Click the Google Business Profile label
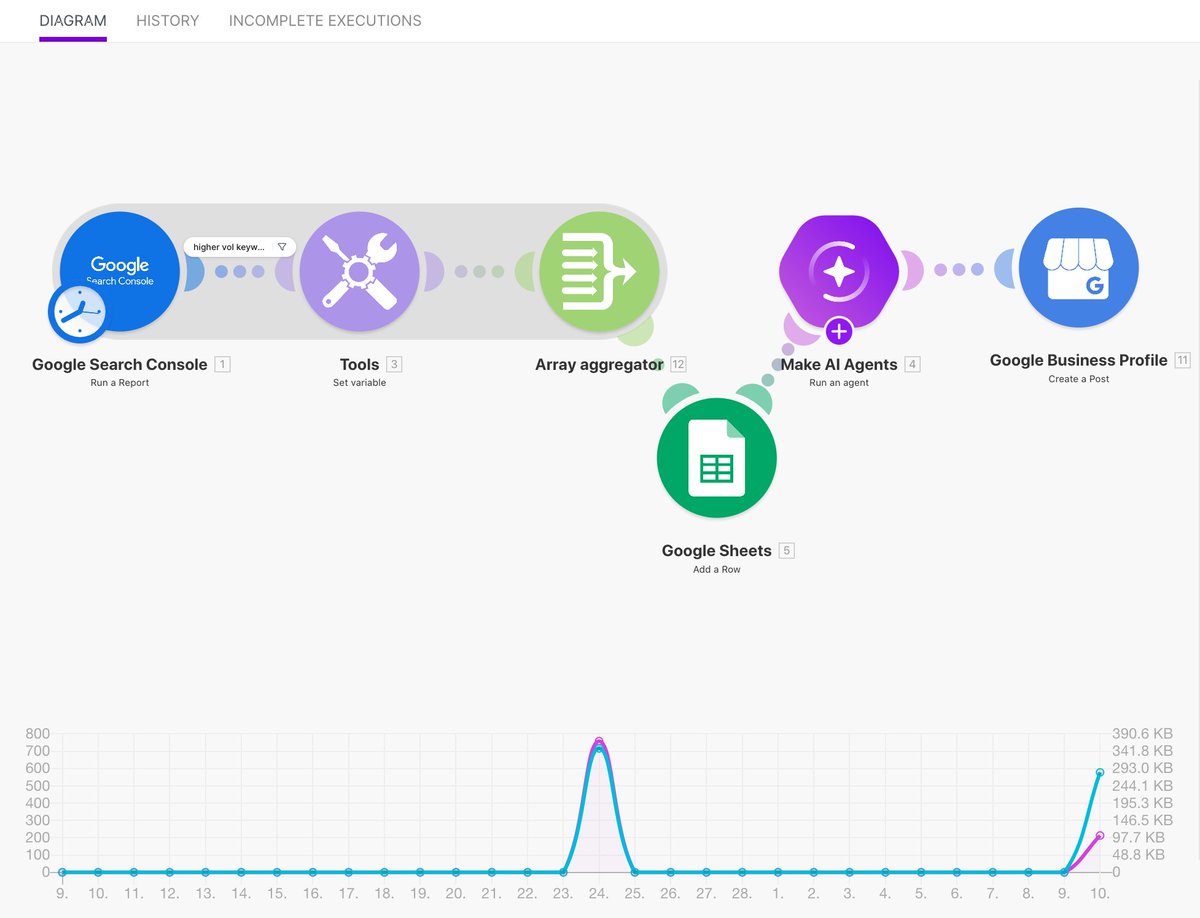1200x918 pixels. [1079, 360]
